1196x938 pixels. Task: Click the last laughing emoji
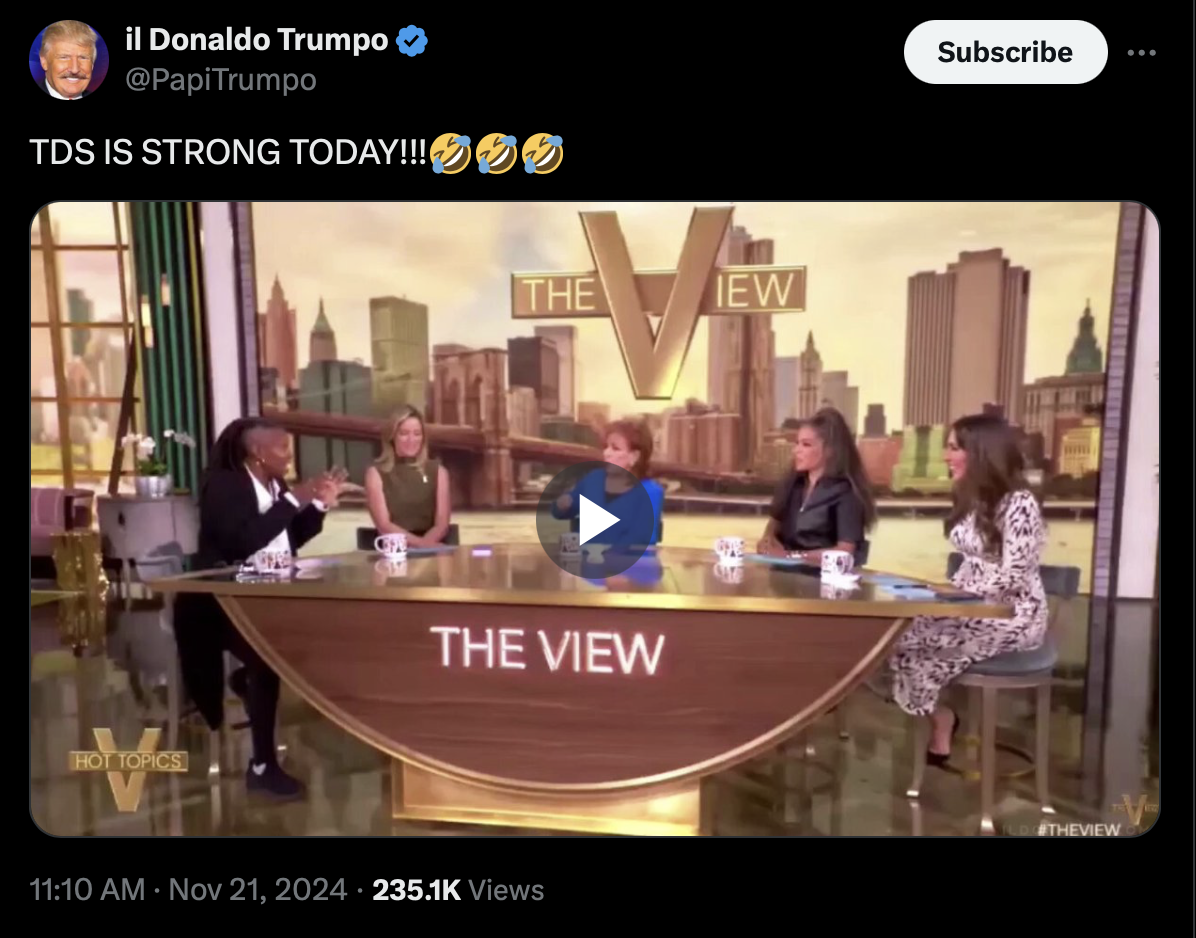(542, 153)
